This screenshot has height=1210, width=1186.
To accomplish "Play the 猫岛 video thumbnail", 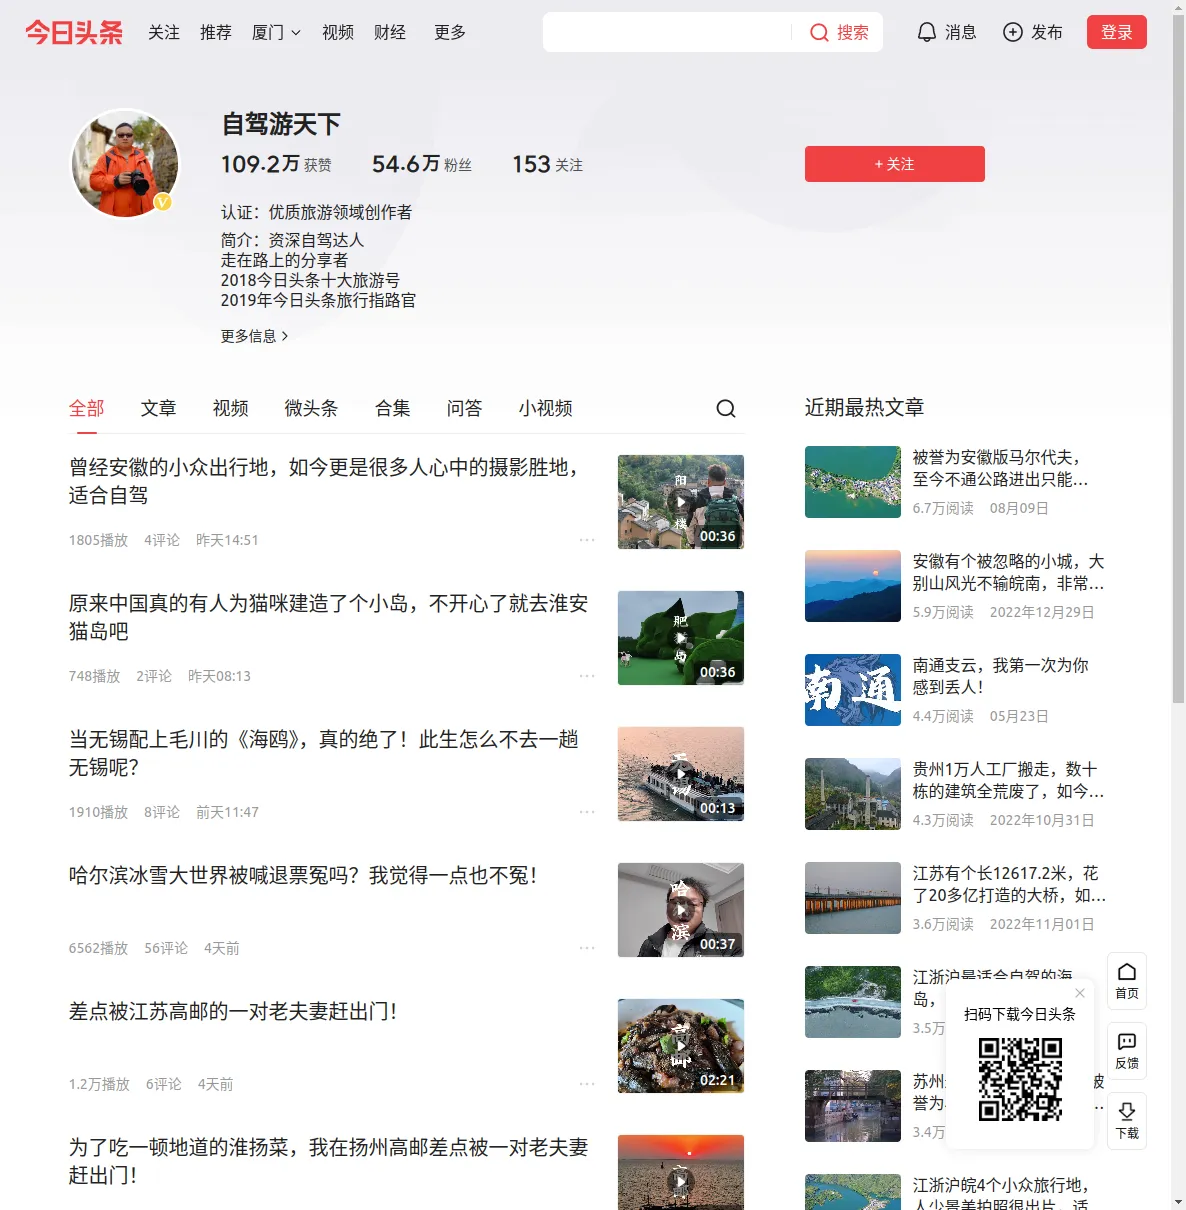I will tap(681, 638).
